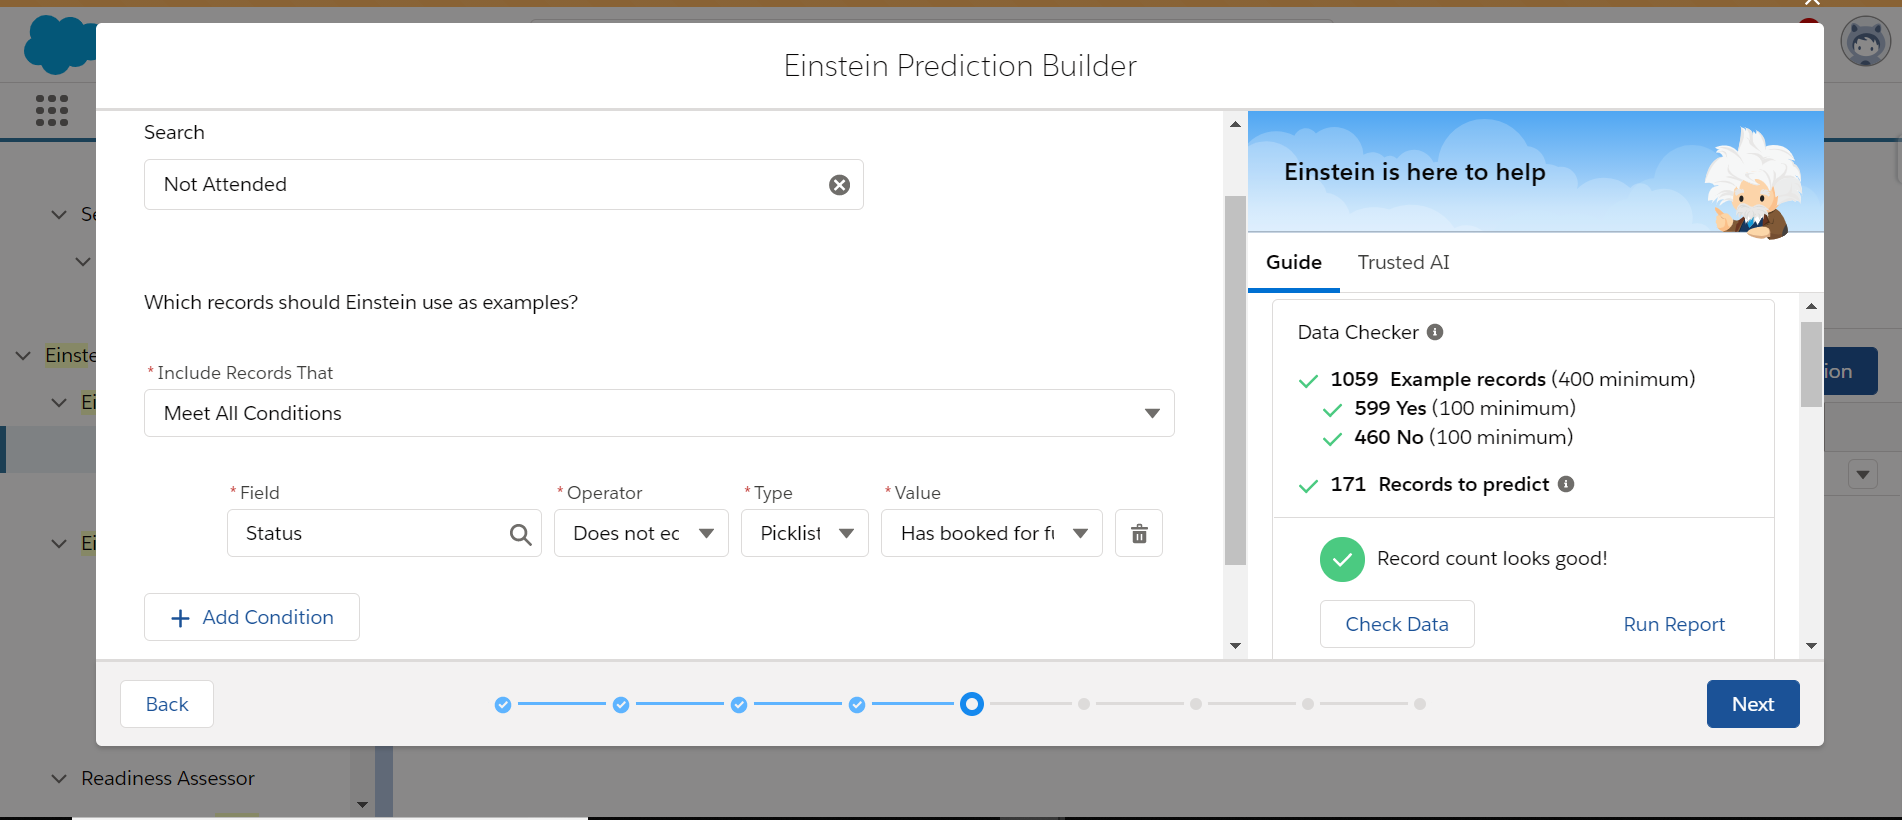Open the Data Checker info tooltip
The width and height of the screenshot is (1902, 820).
pyautogui.click(x=1435, y=332)
